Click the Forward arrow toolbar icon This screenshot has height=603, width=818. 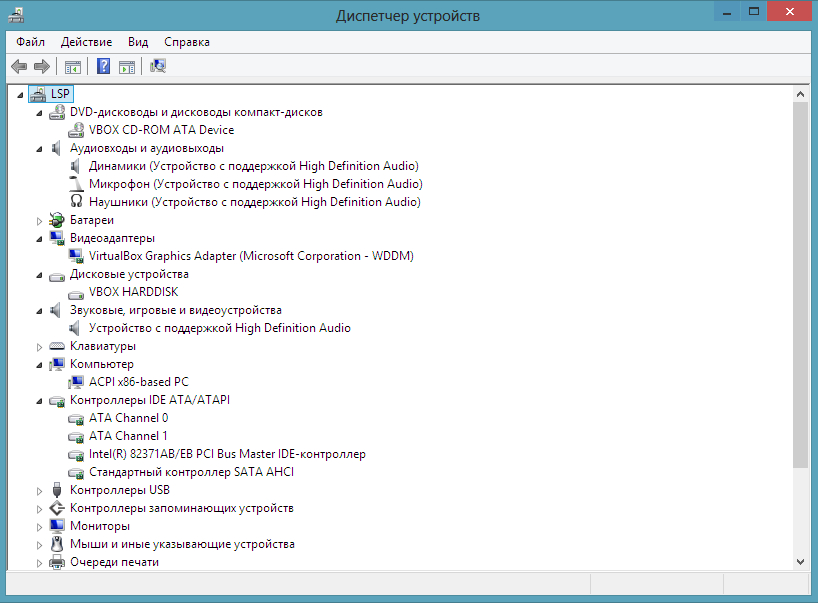(x=42, y=66)
